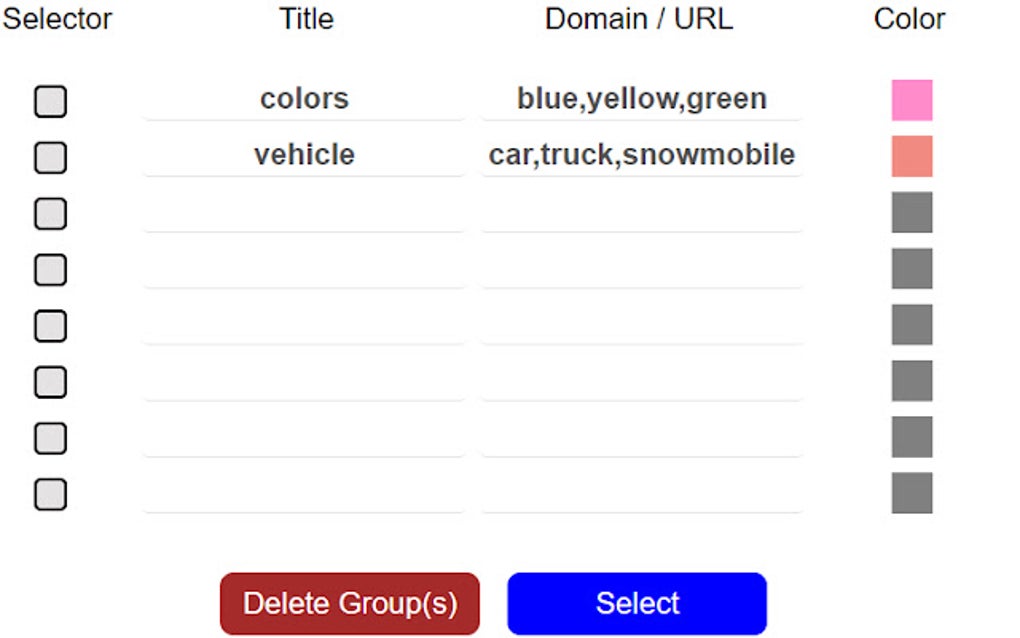Click the car,truck,snowmobile domain field
This screenshot has height=638, width=1020.
coord(641,154)
